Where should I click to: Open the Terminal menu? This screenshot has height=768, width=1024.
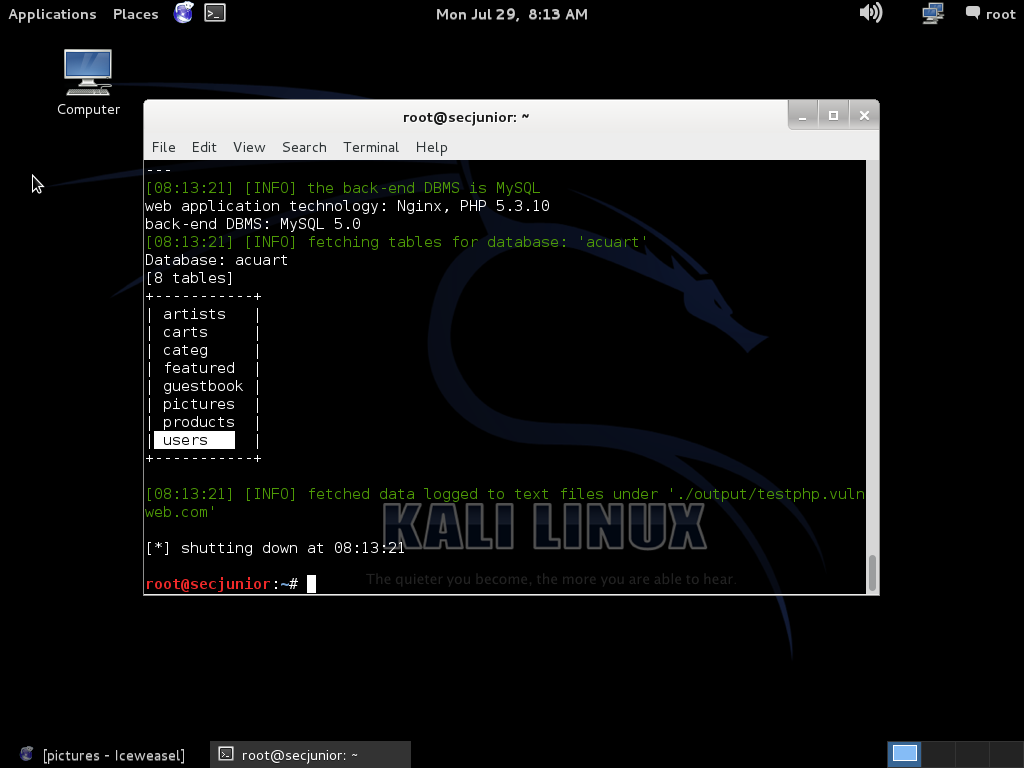pos(371,147)
